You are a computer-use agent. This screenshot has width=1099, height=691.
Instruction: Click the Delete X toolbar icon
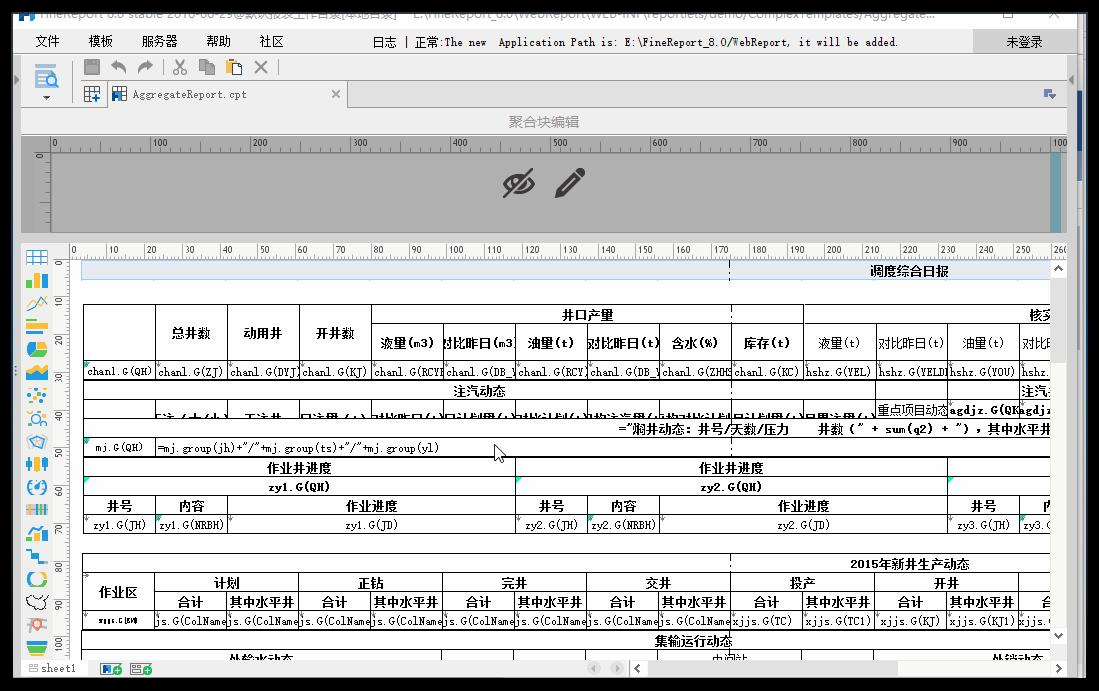pyautogui.click(x=261, y=67)
